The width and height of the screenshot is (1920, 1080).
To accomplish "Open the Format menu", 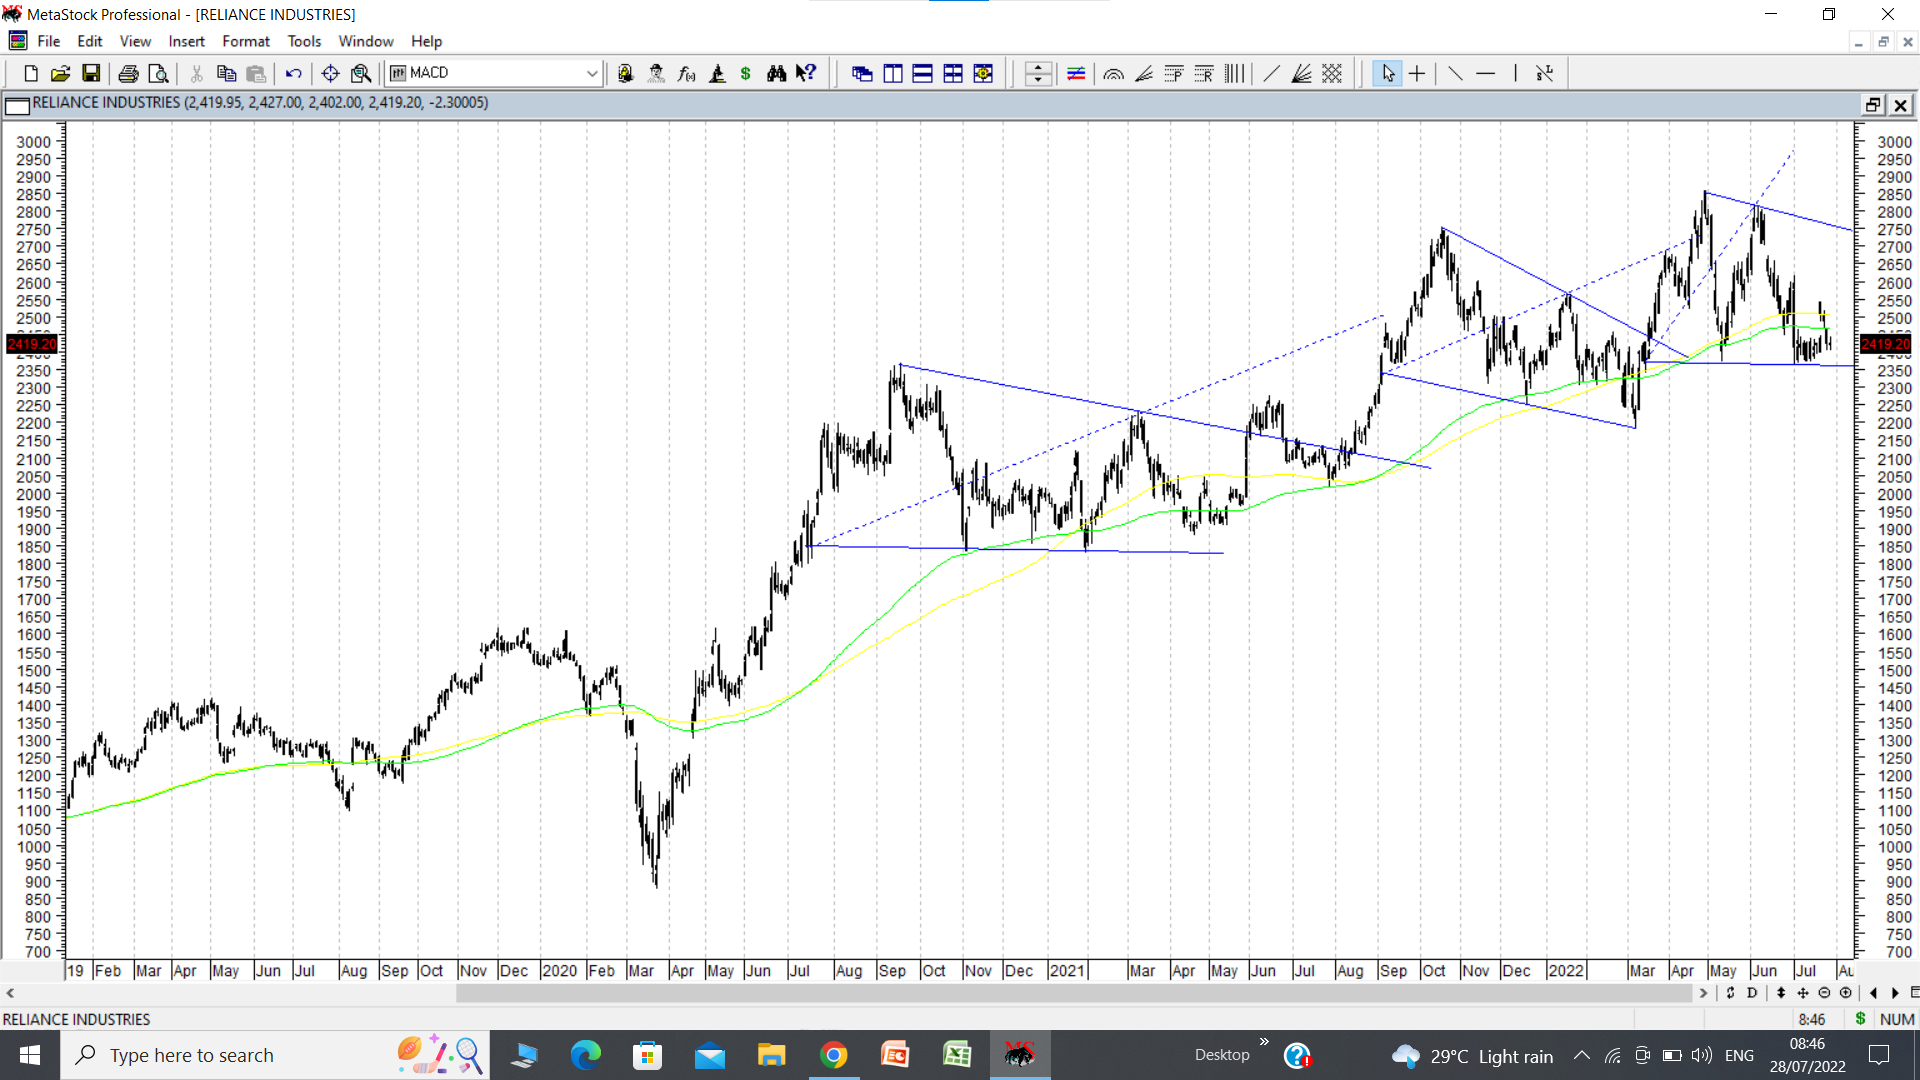I will 245,41.
